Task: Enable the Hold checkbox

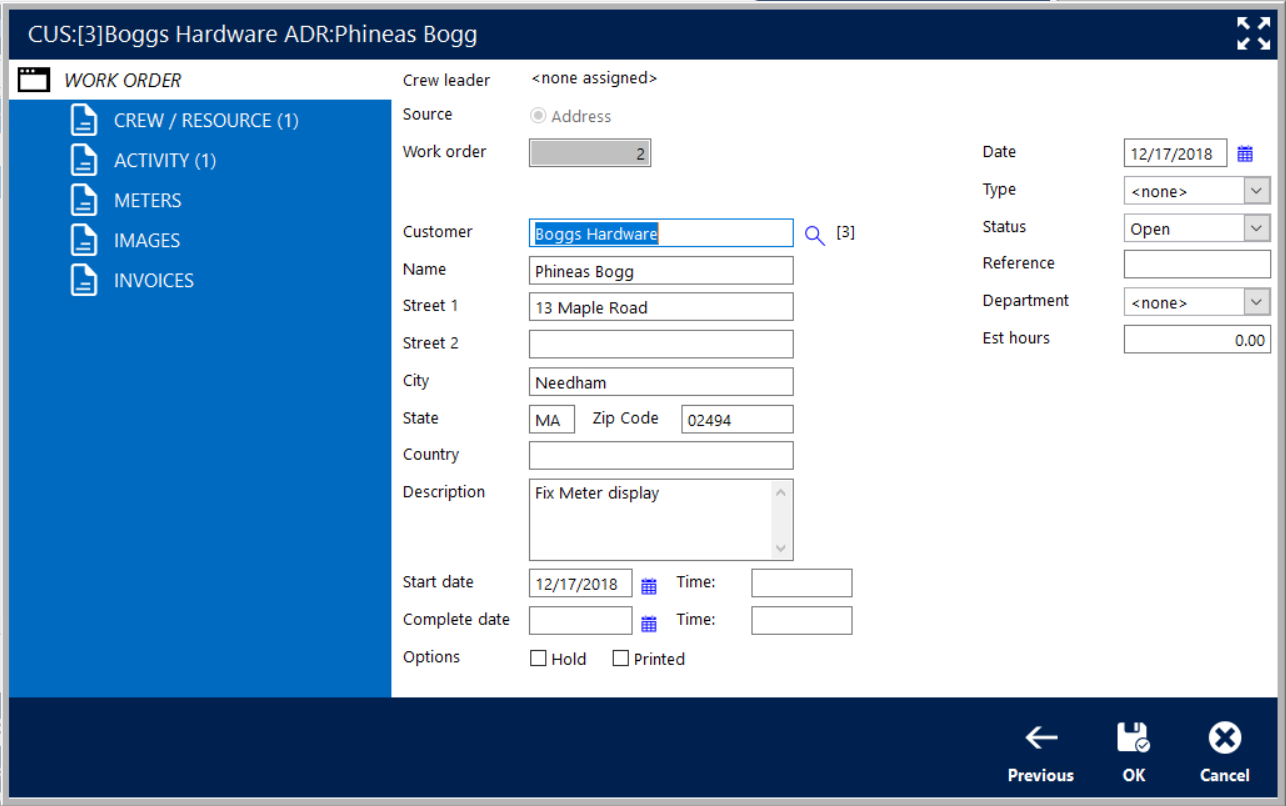Action: (x=538, y=659)
